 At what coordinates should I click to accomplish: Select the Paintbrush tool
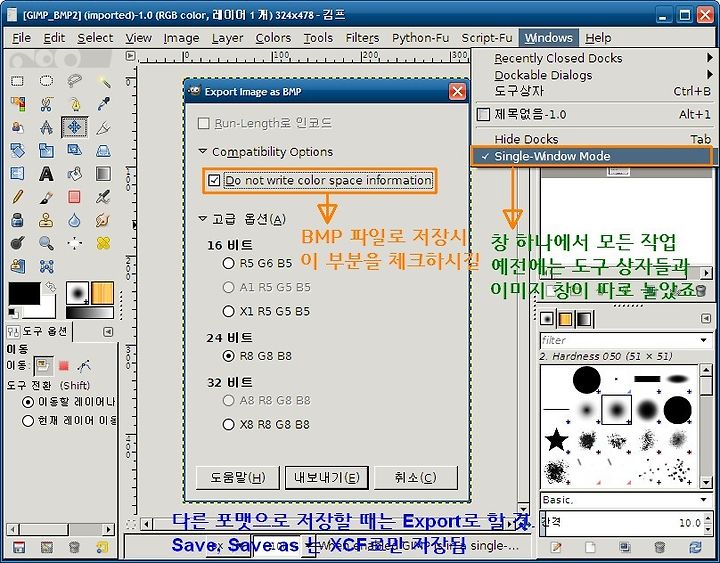46,197
